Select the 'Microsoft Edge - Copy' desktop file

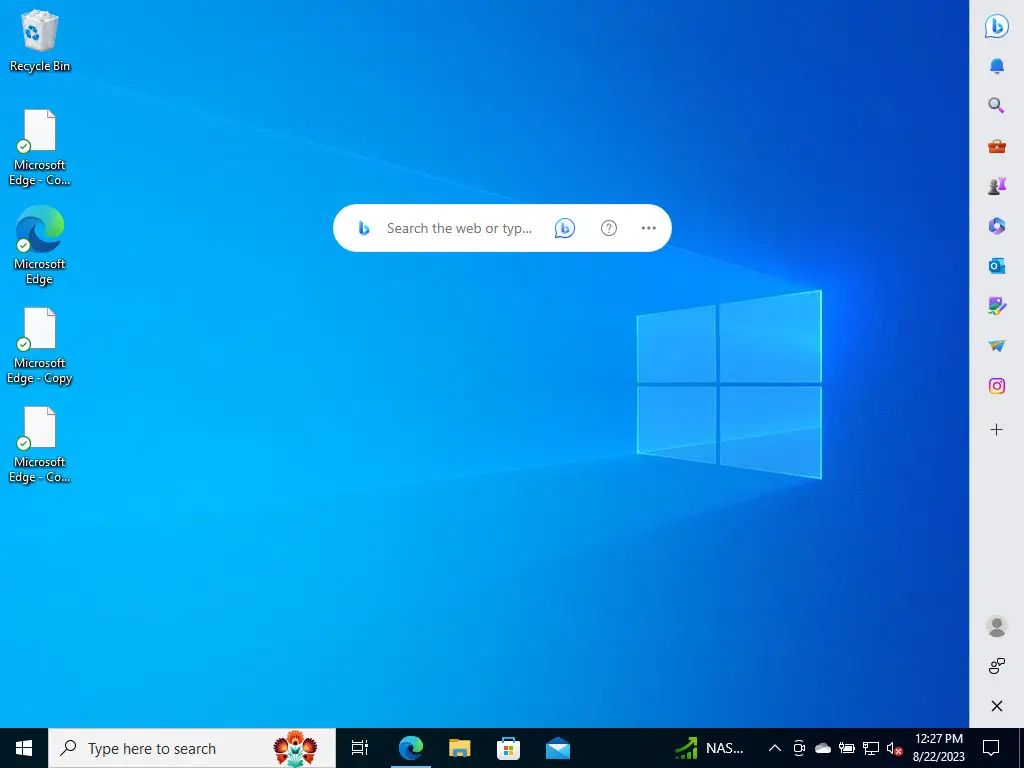click(x=40, y=345)
